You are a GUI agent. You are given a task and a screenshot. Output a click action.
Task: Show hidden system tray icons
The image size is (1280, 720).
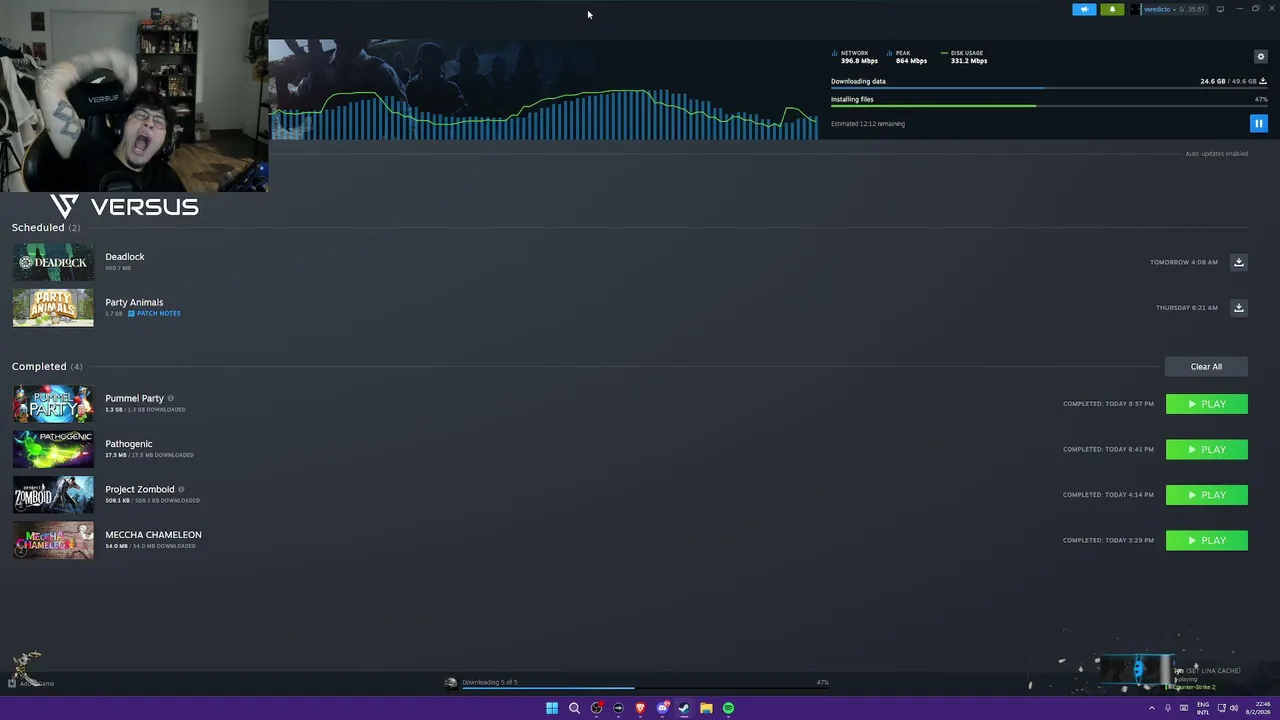click(x=1151, y=708)
